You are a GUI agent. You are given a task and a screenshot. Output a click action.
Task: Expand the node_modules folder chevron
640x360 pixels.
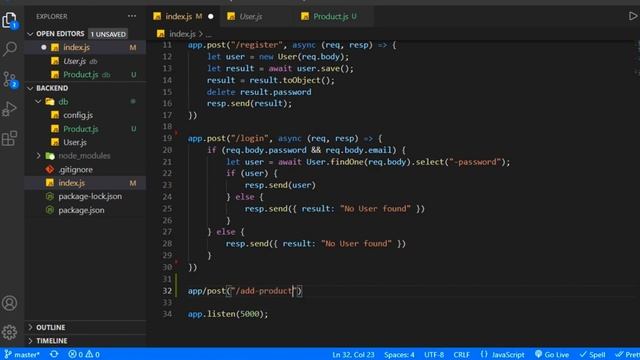[38, 156]
